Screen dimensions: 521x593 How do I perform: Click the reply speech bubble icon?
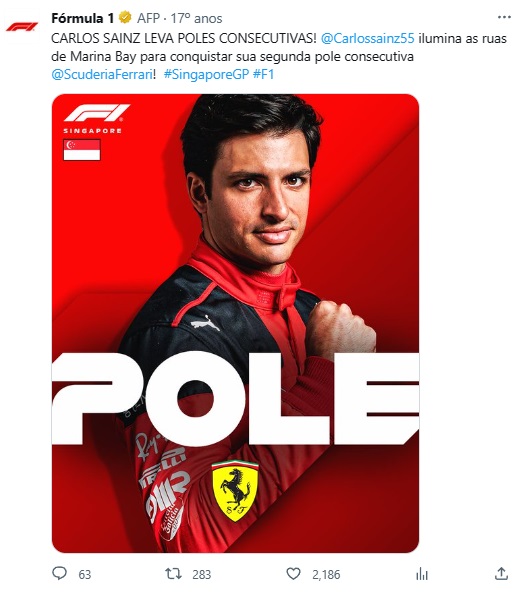59,573
